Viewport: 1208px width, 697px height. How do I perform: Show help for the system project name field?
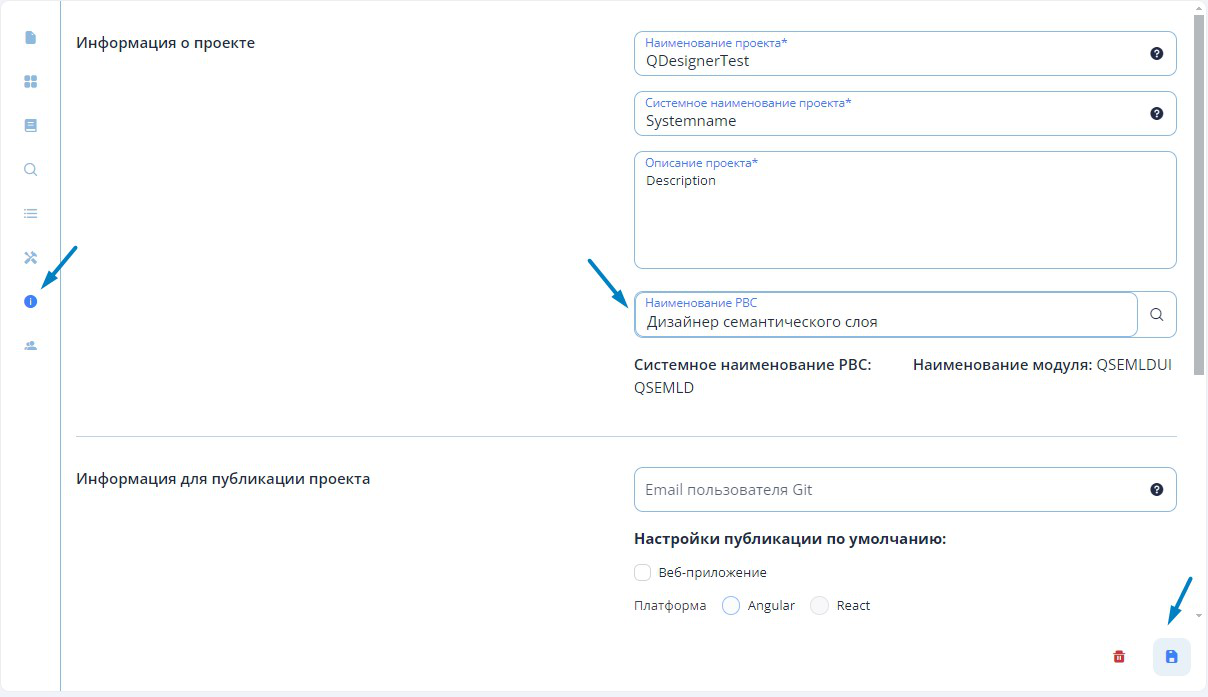coord(1156,114)
